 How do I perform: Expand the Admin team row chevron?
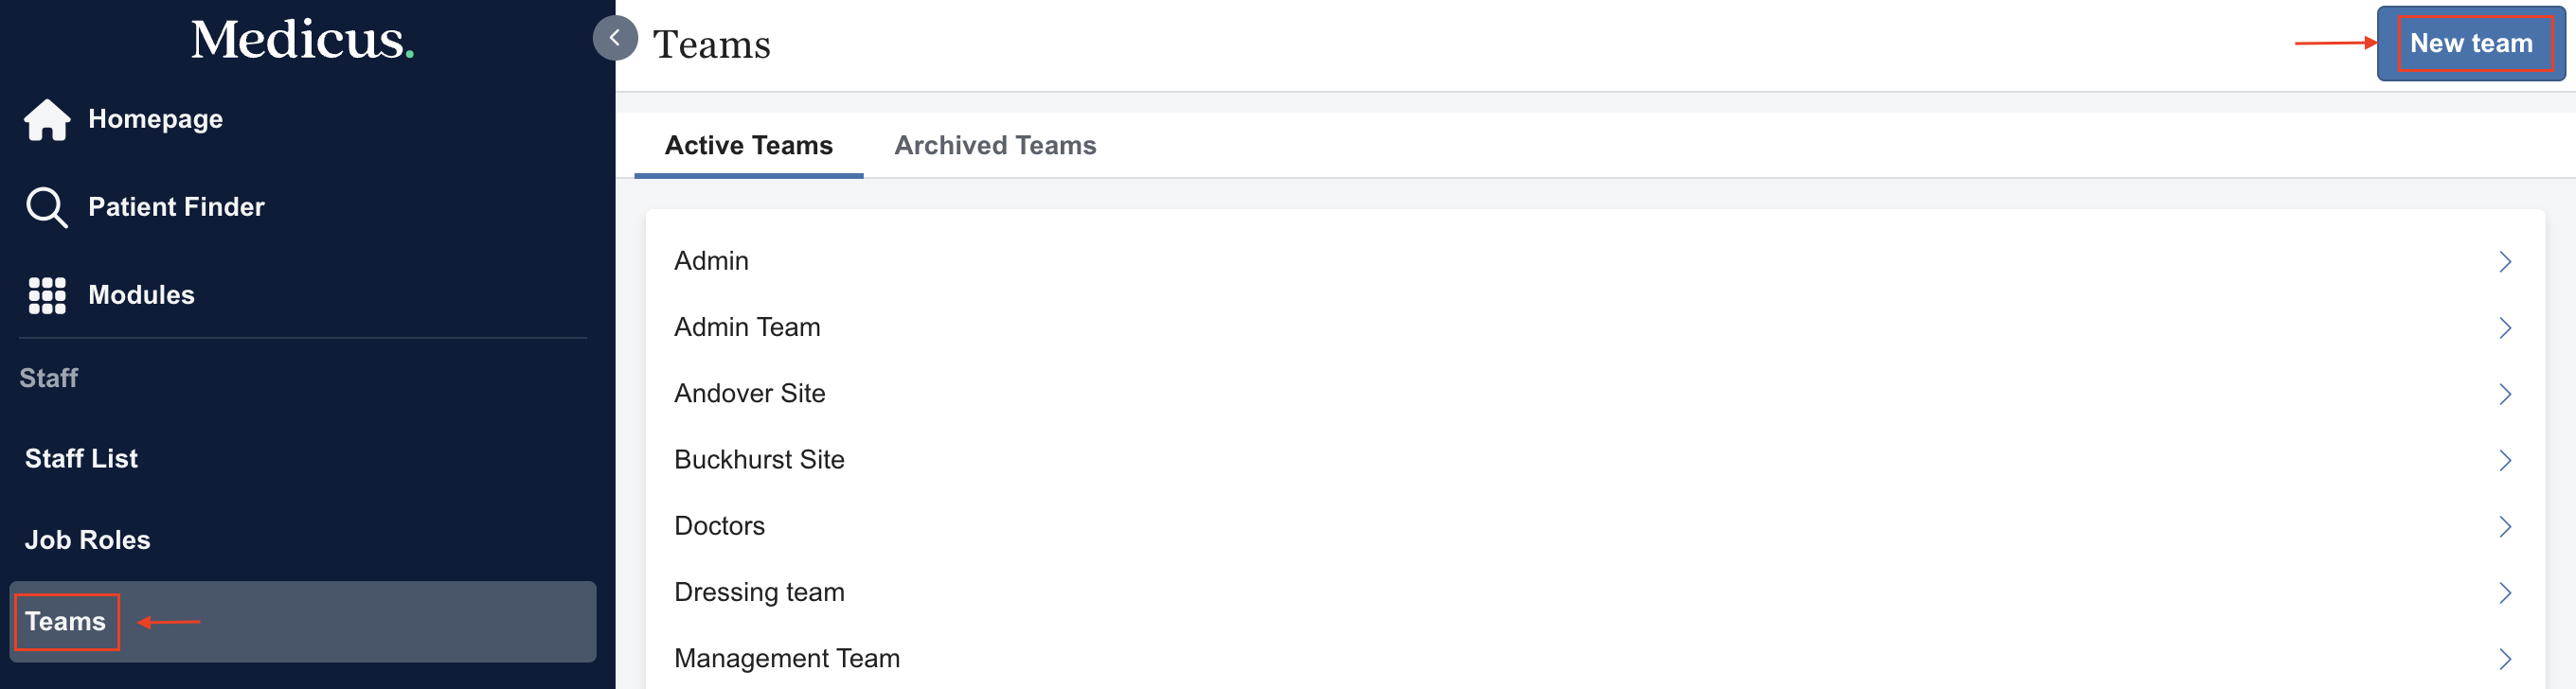(2504, 262)
